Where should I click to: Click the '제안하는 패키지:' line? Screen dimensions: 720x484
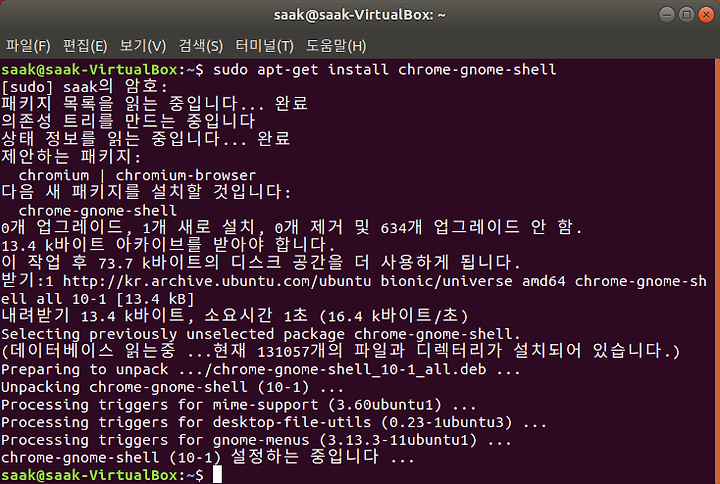point(71,157)
